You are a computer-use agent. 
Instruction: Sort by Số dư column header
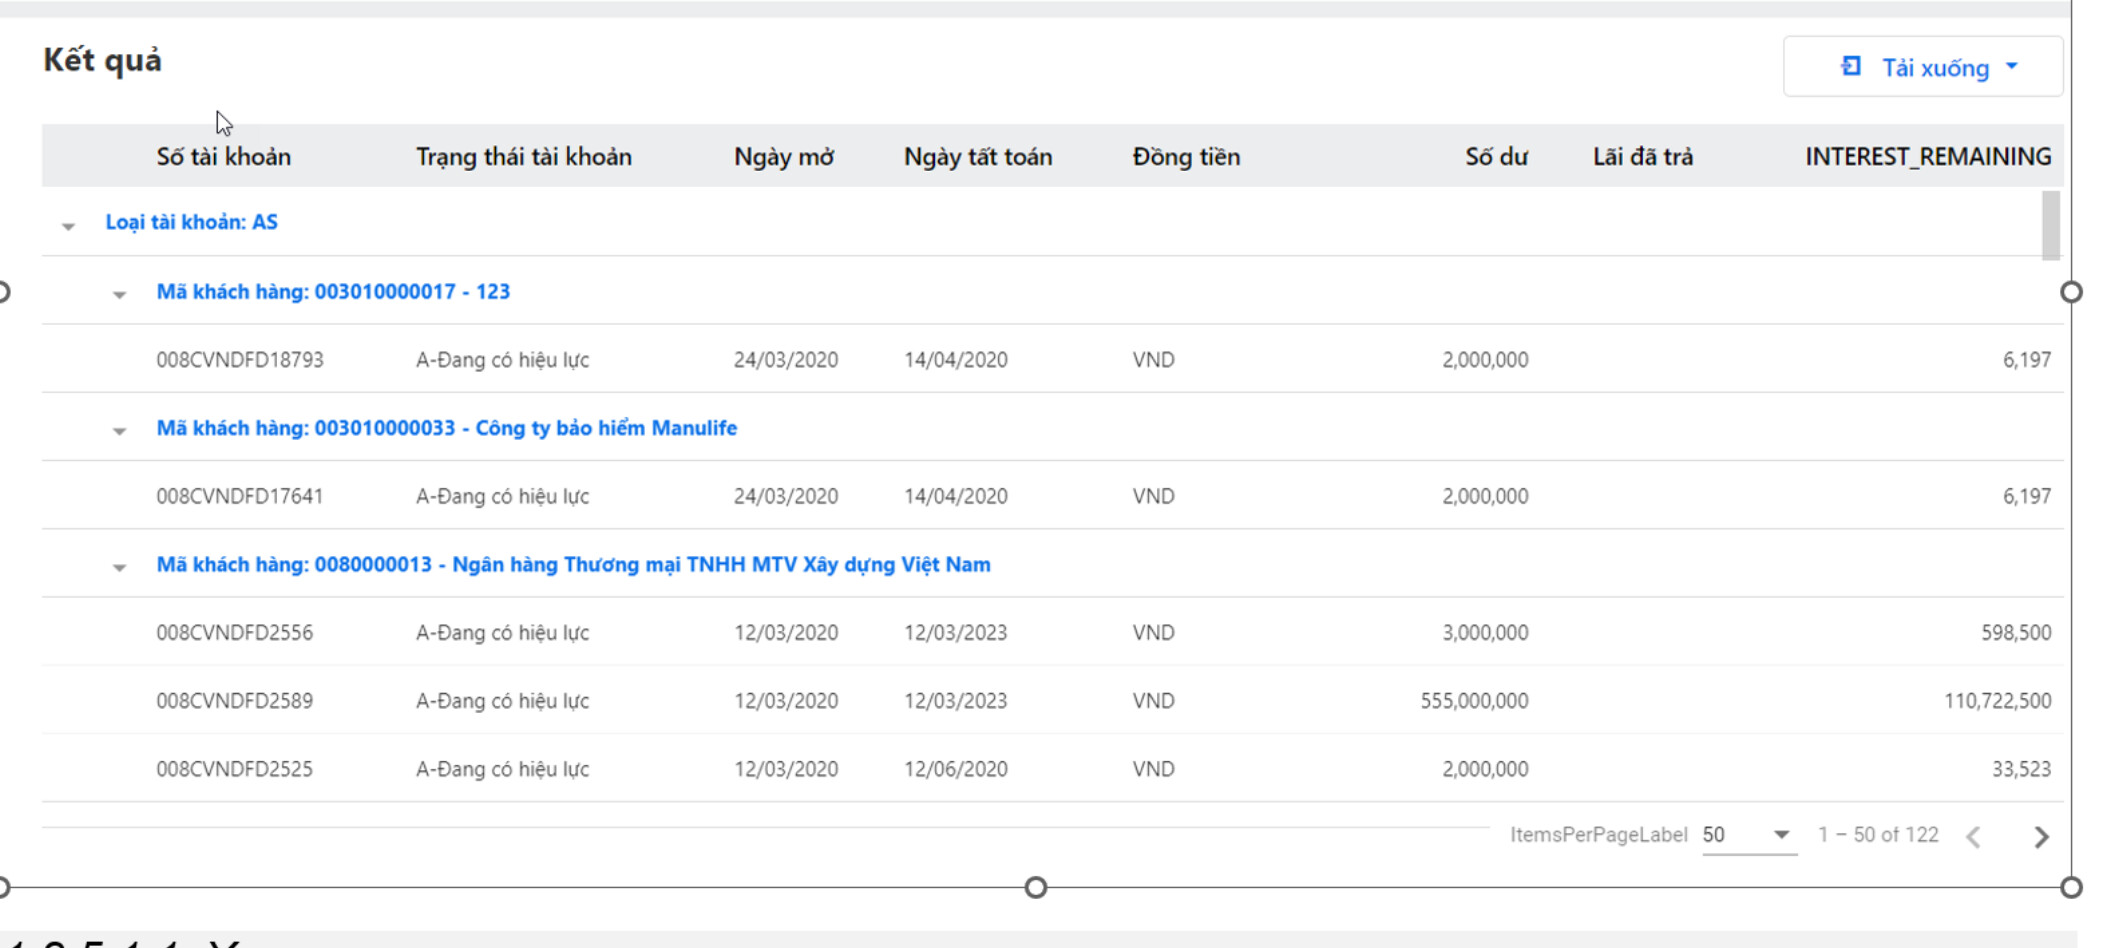1496,157
